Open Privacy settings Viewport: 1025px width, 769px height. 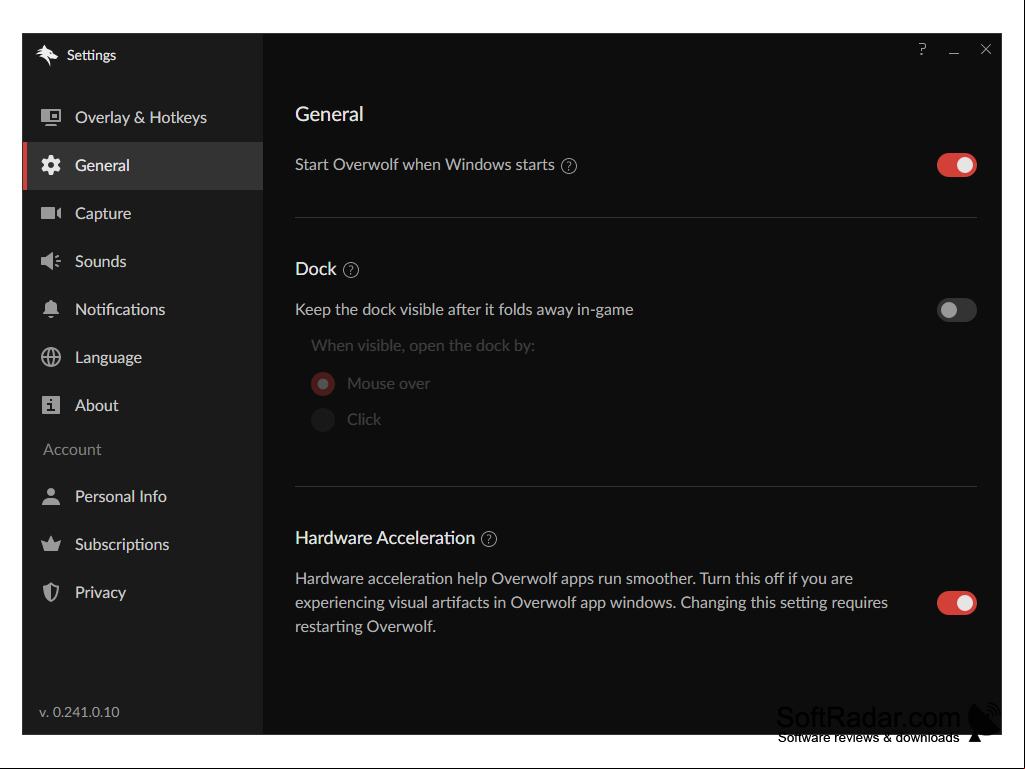point(143,592)
